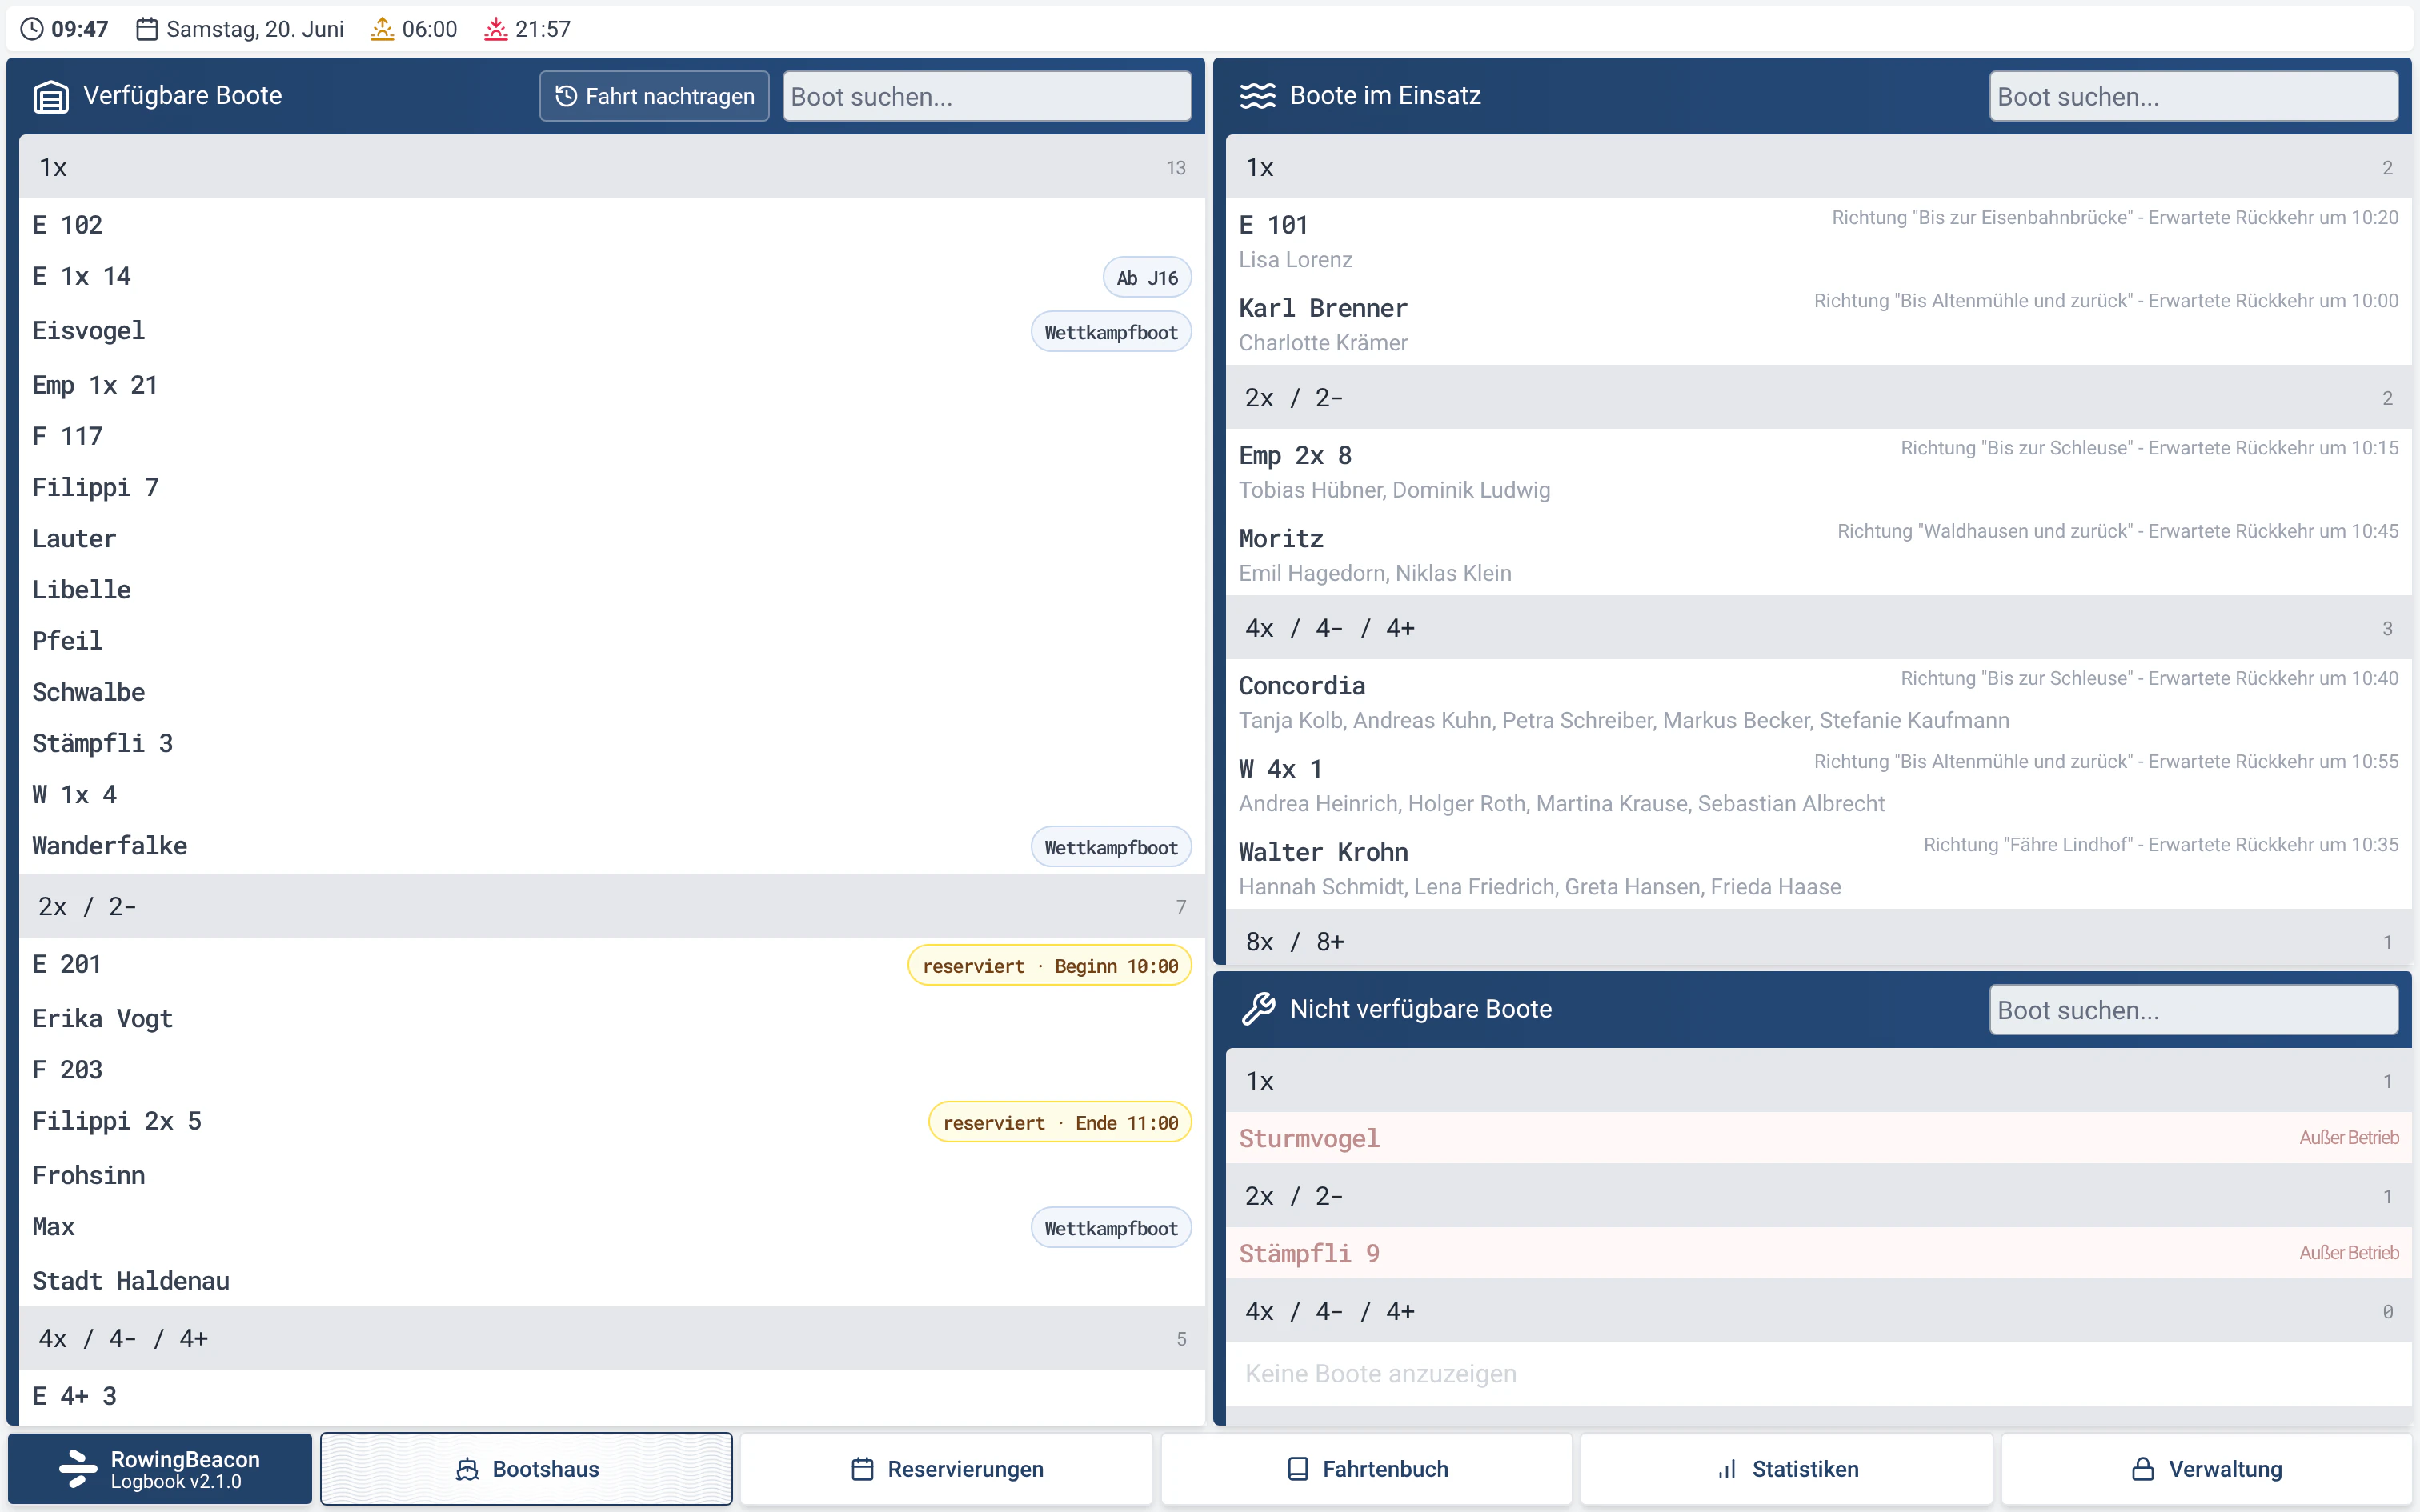Click the clock icon next to 09:47
The width and height of the screenshot is (2420, 1512).
coord(32,29)
